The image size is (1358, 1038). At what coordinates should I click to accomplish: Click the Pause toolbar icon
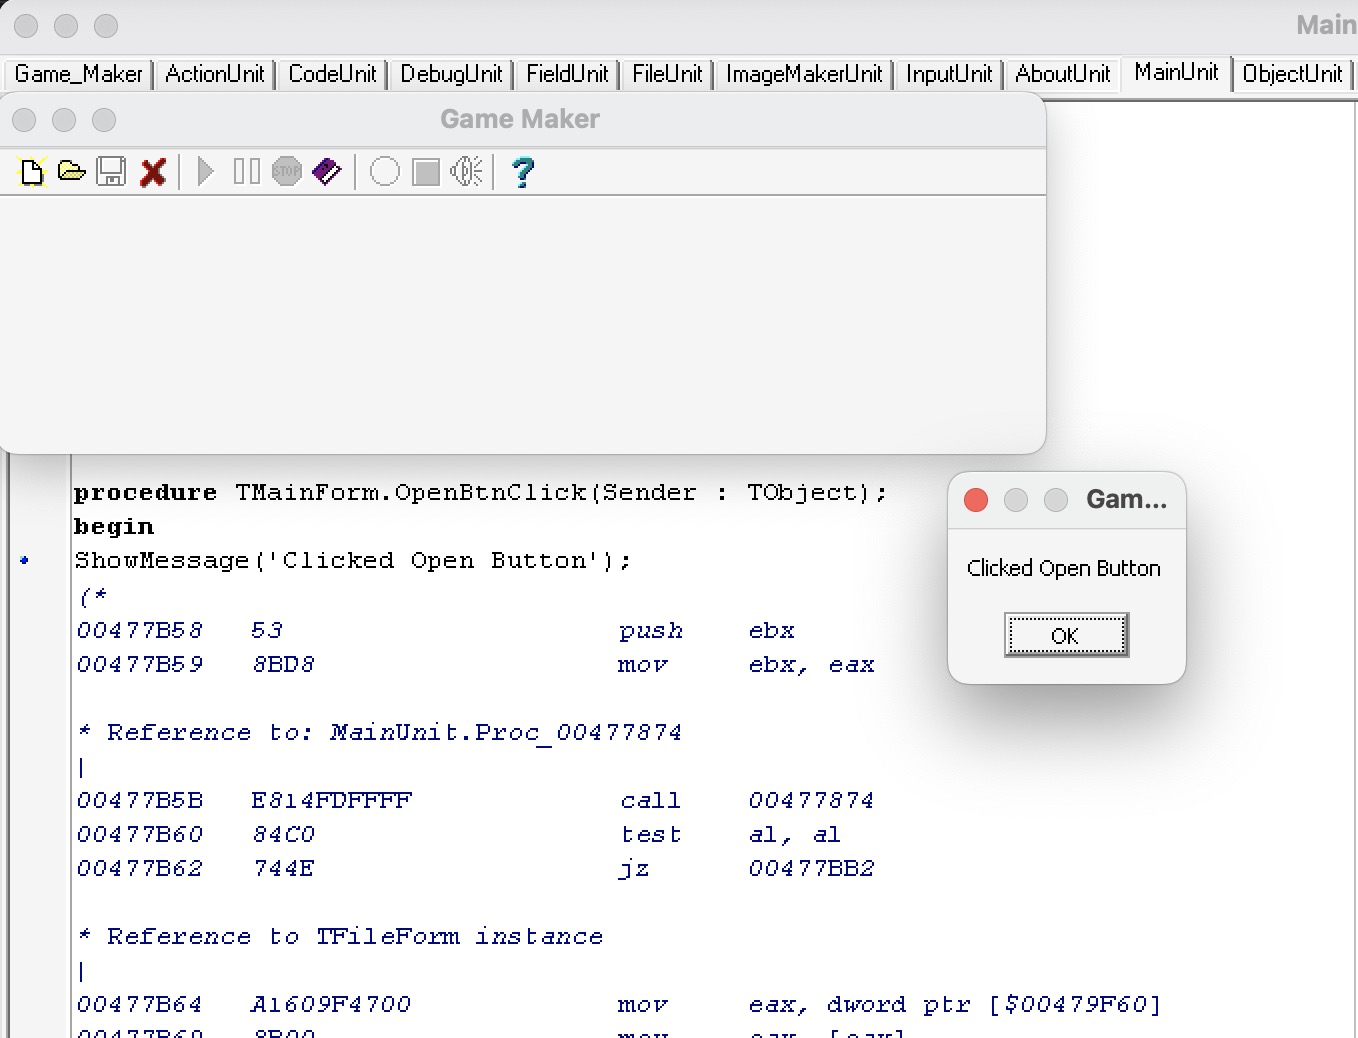pyautogui.click(x=246, y=172)
